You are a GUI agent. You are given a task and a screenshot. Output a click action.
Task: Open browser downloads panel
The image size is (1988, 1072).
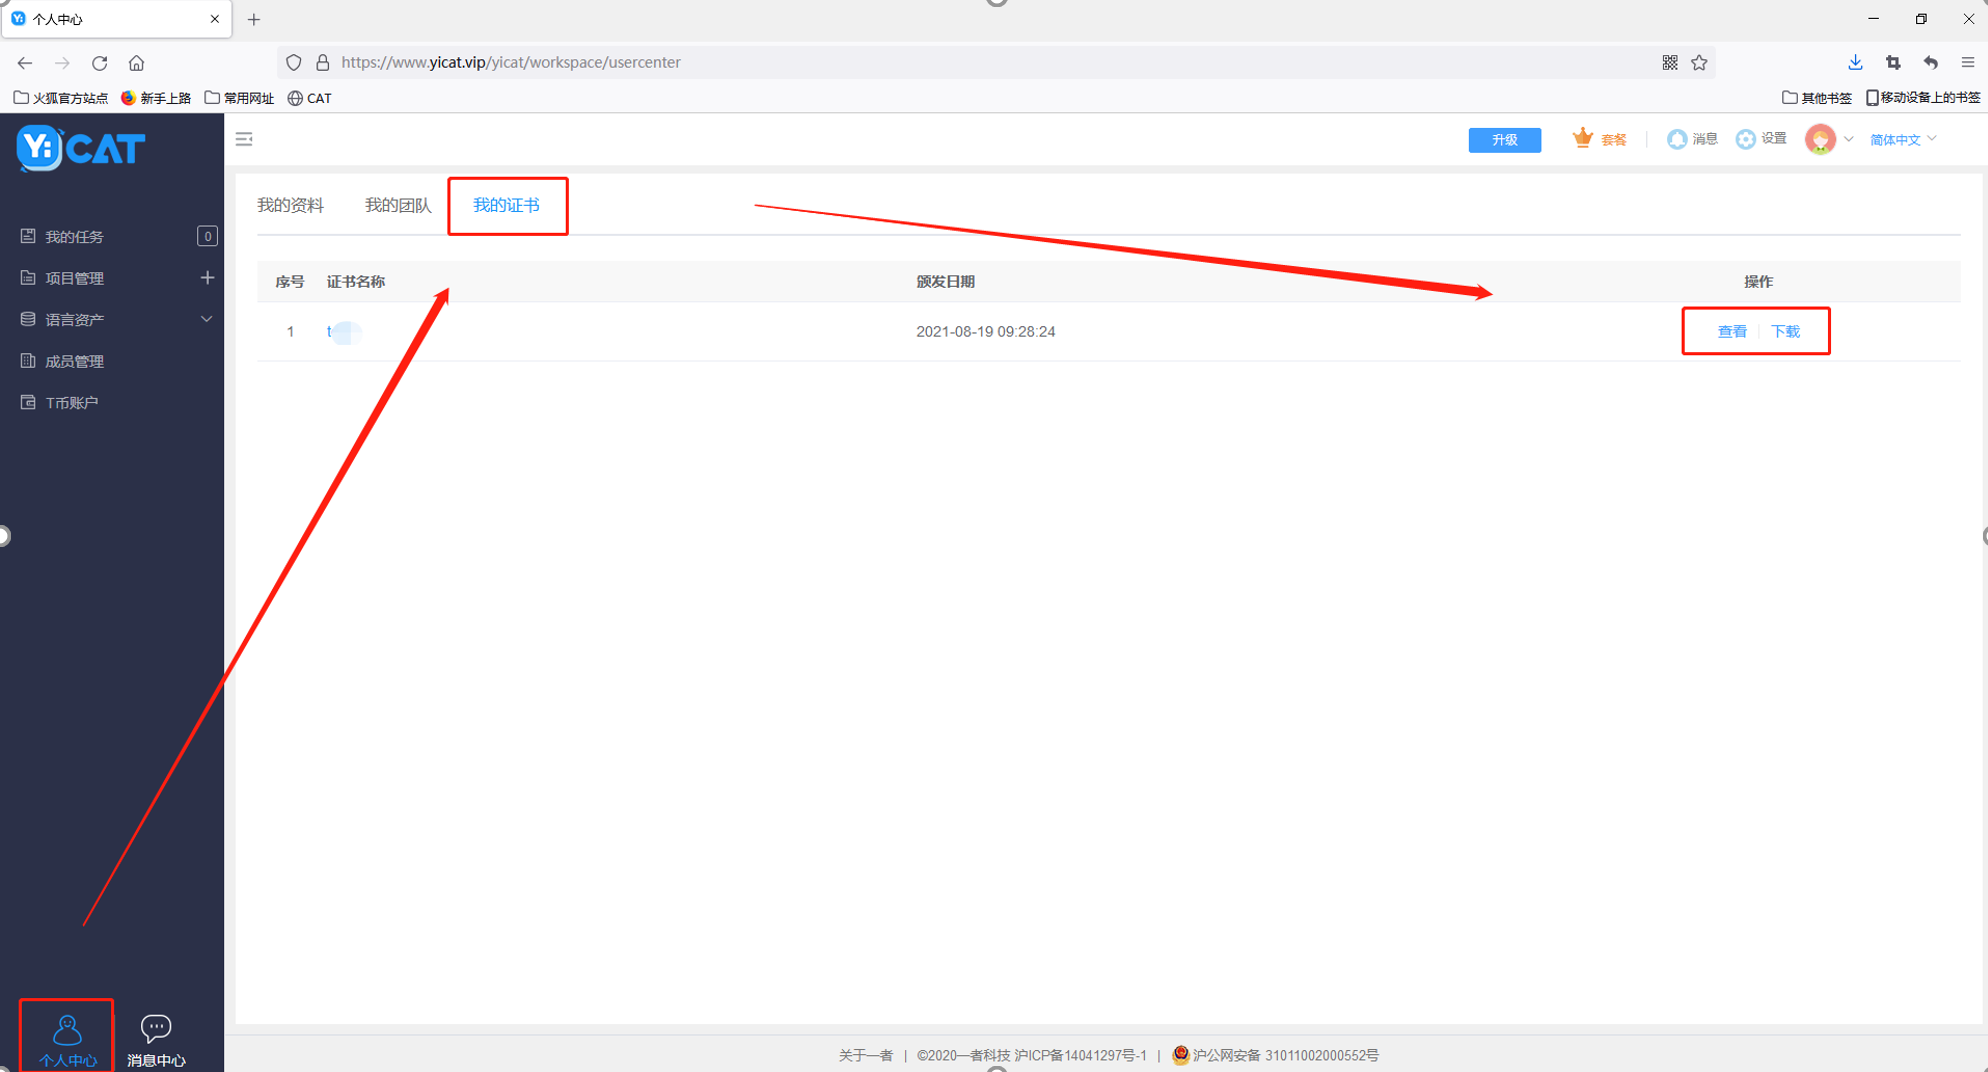1855,62
